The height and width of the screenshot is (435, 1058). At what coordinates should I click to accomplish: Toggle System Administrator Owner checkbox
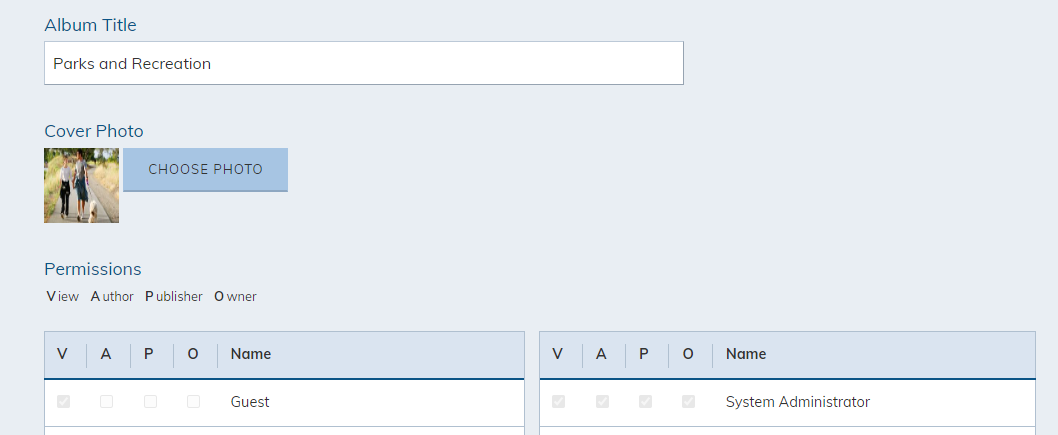point(689,402)
